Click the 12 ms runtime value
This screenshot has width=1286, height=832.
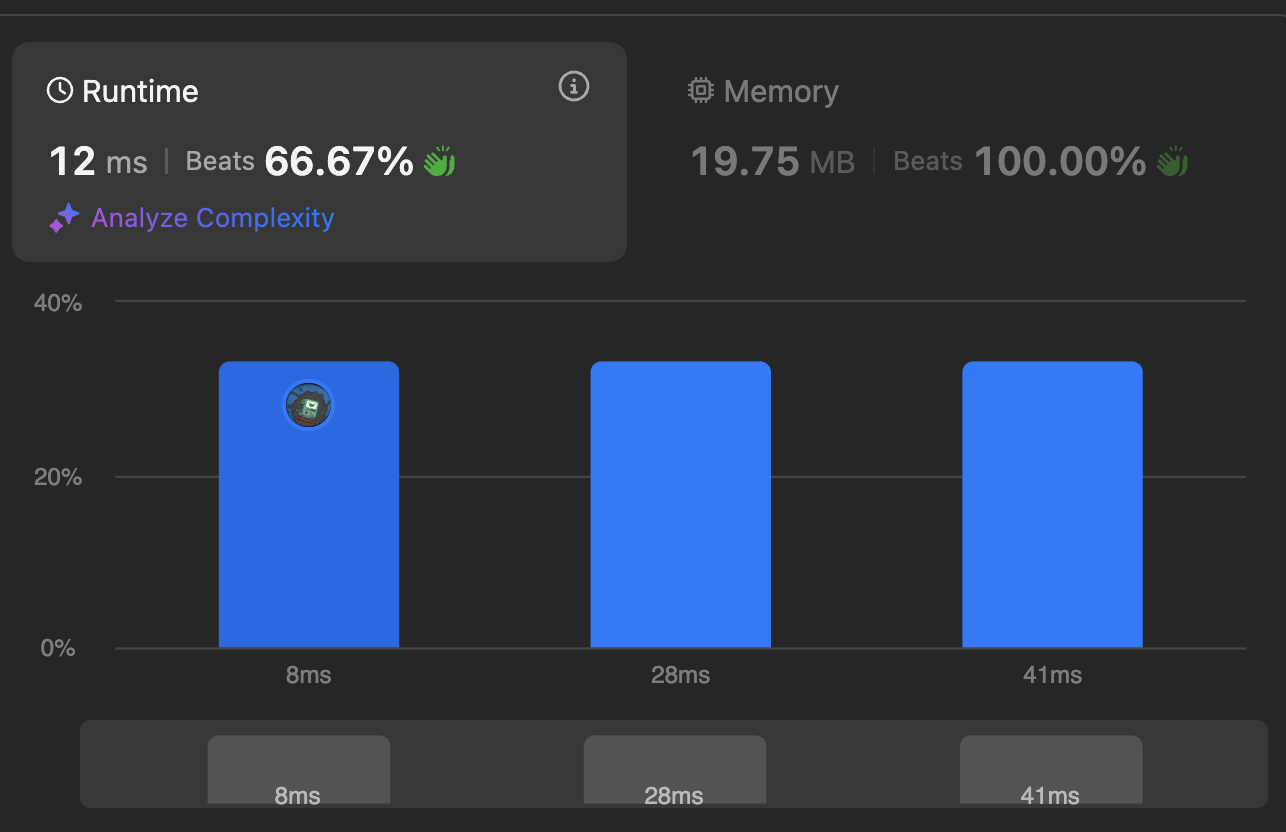click(x=98, y=161)
